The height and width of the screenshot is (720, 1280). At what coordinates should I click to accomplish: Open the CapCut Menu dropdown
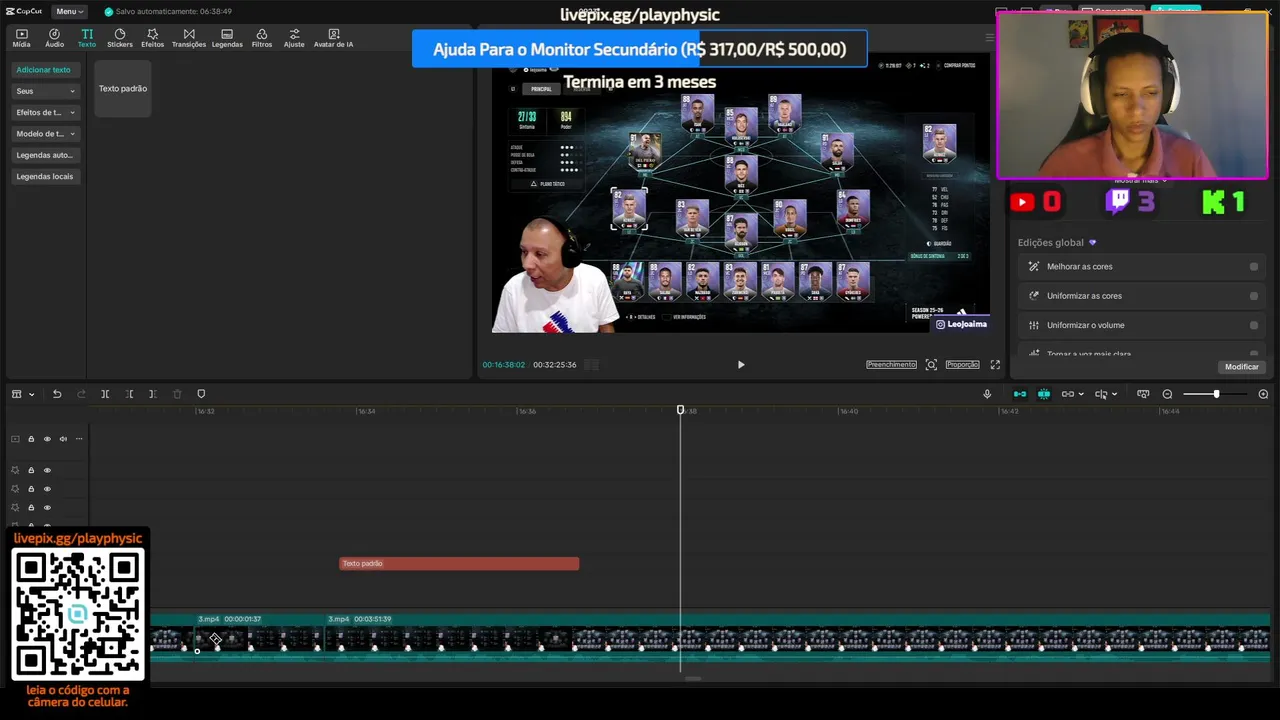point(69,11)
